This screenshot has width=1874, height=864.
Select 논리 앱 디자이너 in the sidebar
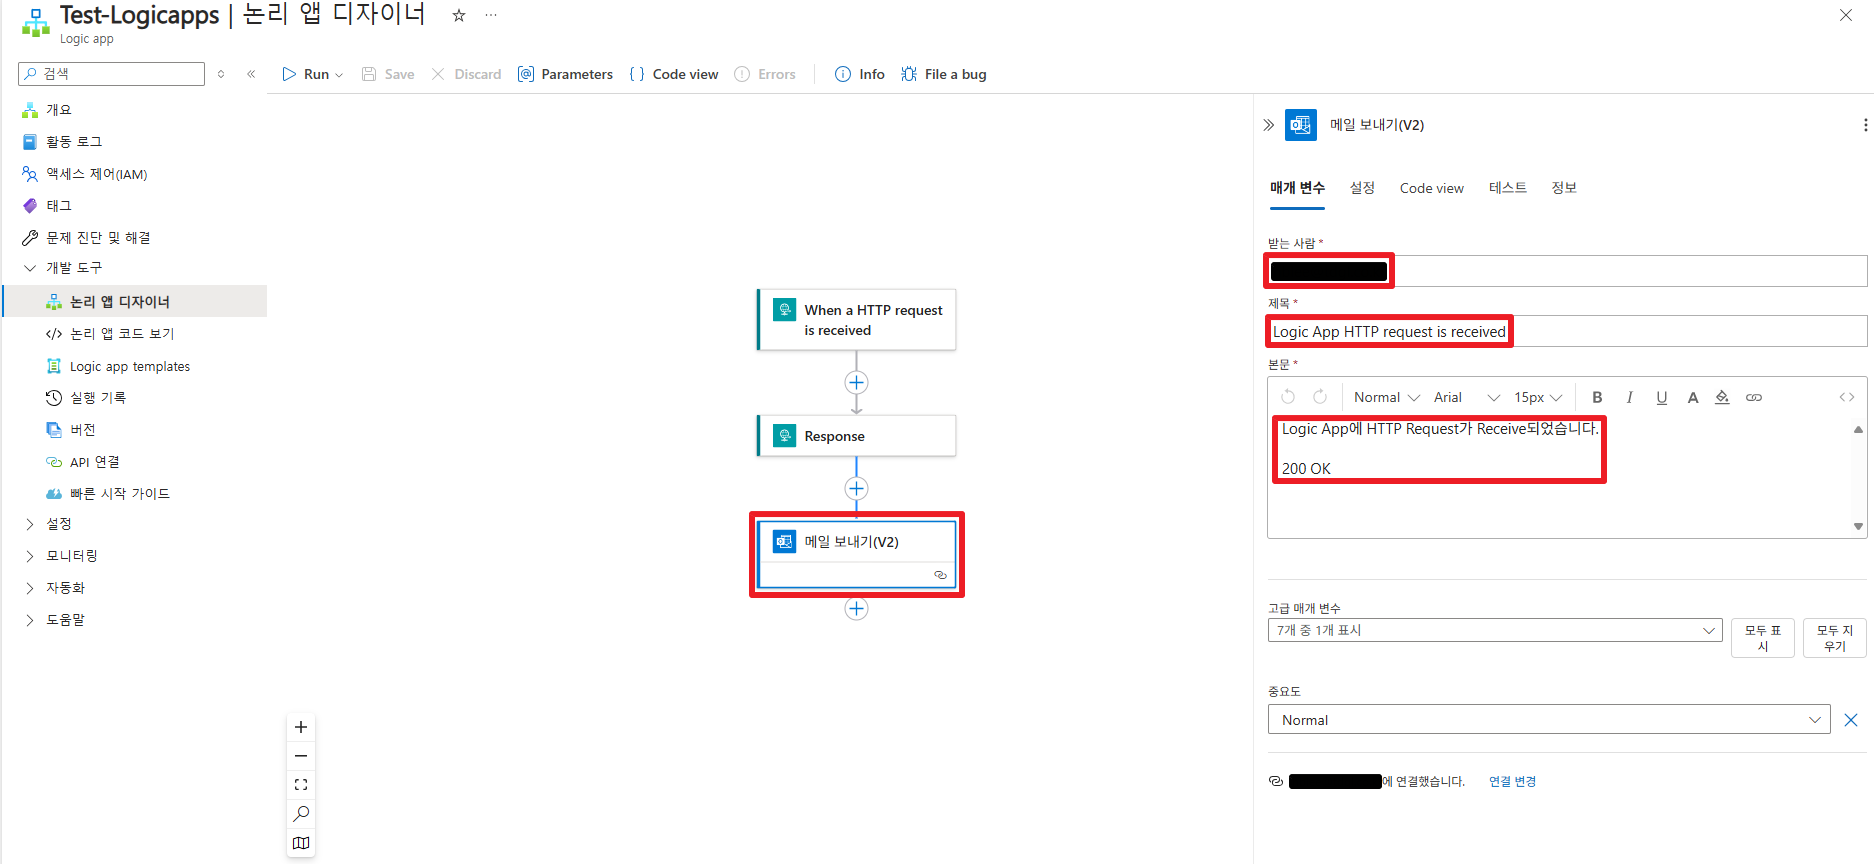tap(134, 302)
